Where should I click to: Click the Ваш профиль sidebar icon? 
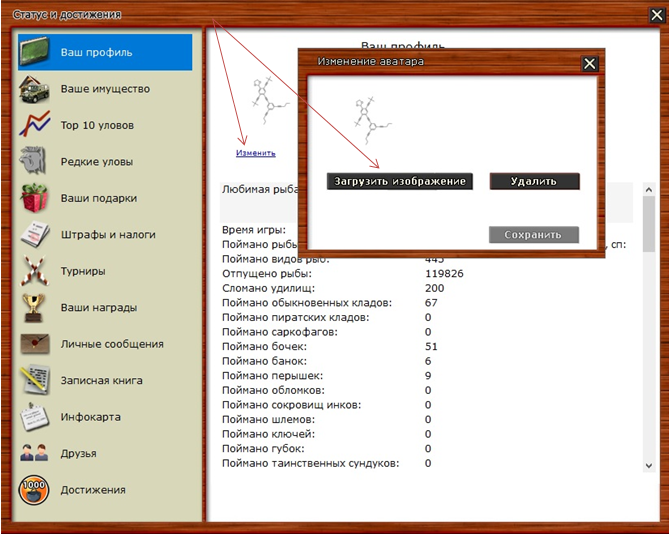36,52
